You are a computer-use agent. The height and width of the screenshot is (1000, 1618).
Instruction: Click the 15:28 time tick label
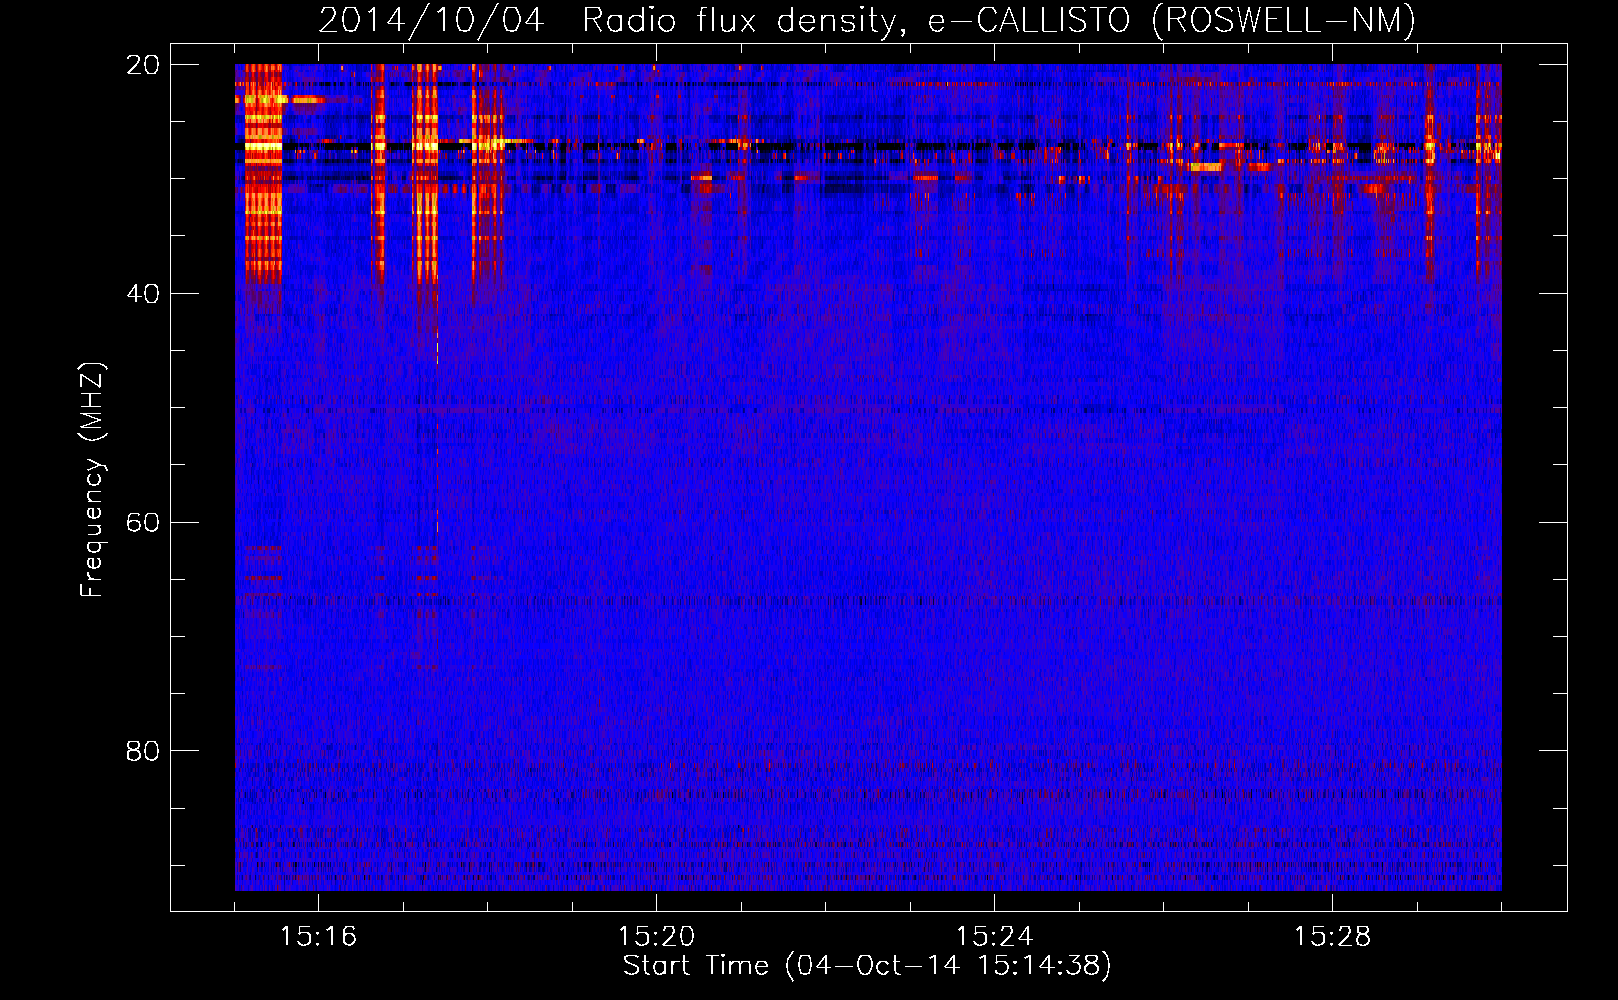(x=1332, y=937)
